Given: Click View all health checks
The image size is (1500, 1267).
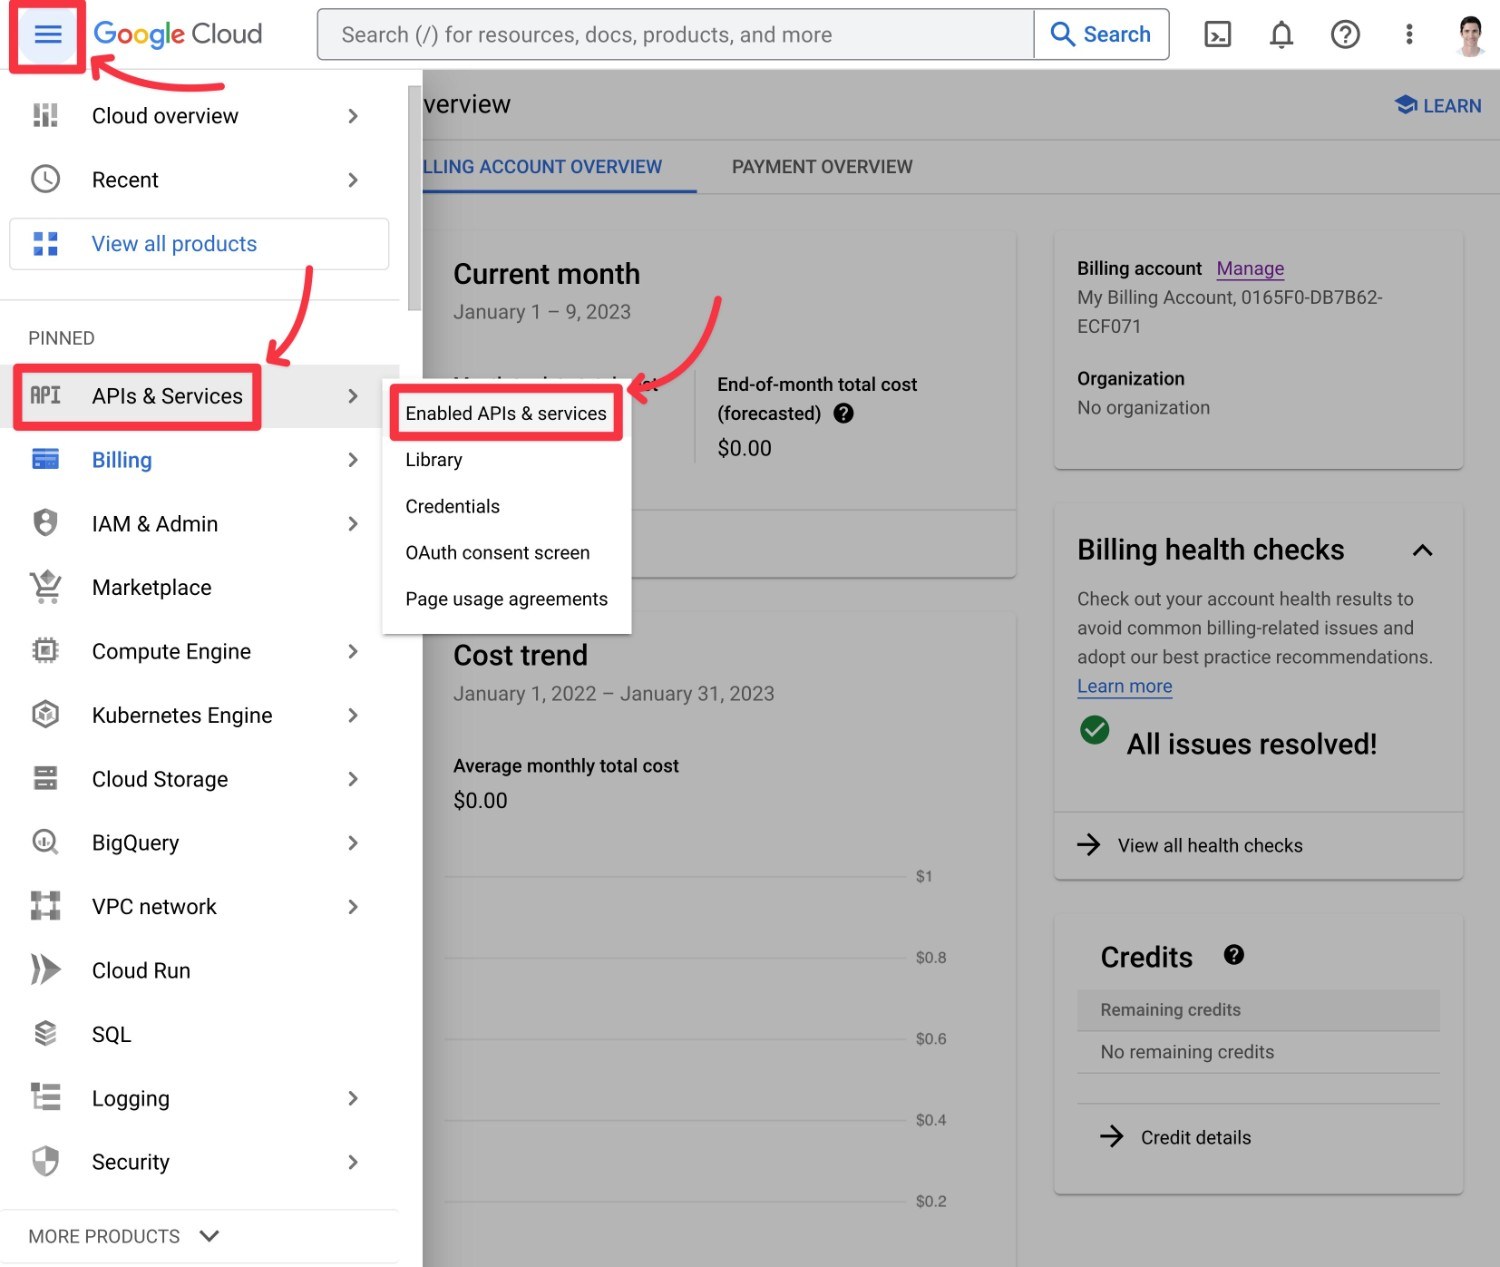Looking at the screenshot, I should pyautogui.click(x=1209, y=845).
